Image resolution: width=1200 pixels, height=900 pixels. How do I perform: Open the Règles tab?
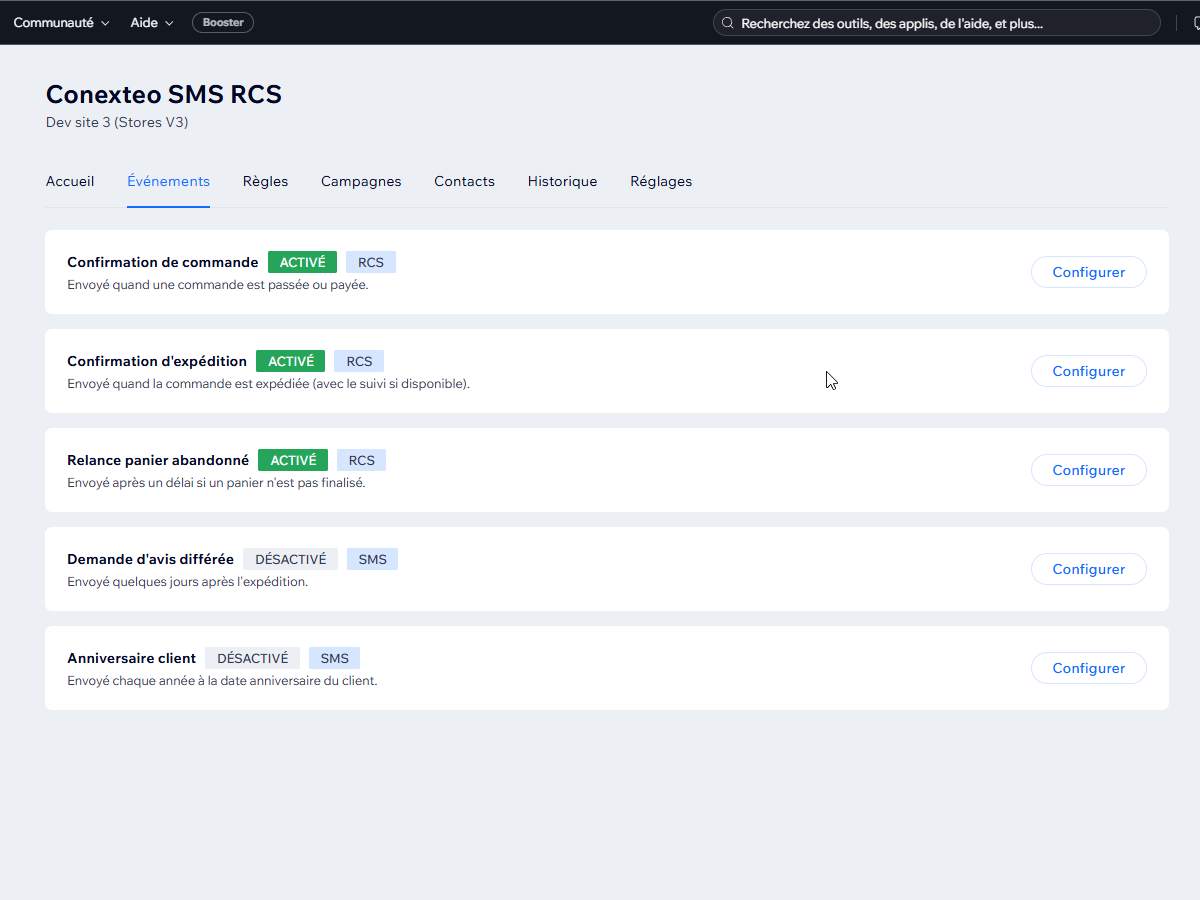click(x=265, y=181)
